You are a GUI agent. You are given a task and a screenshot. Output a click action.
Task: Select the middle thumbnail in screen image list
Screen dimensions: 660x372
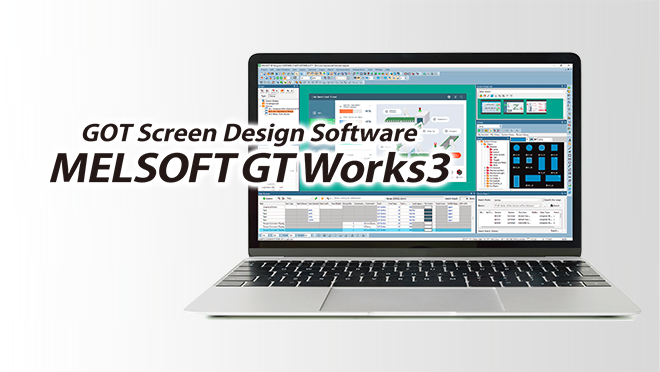[514, 107]
